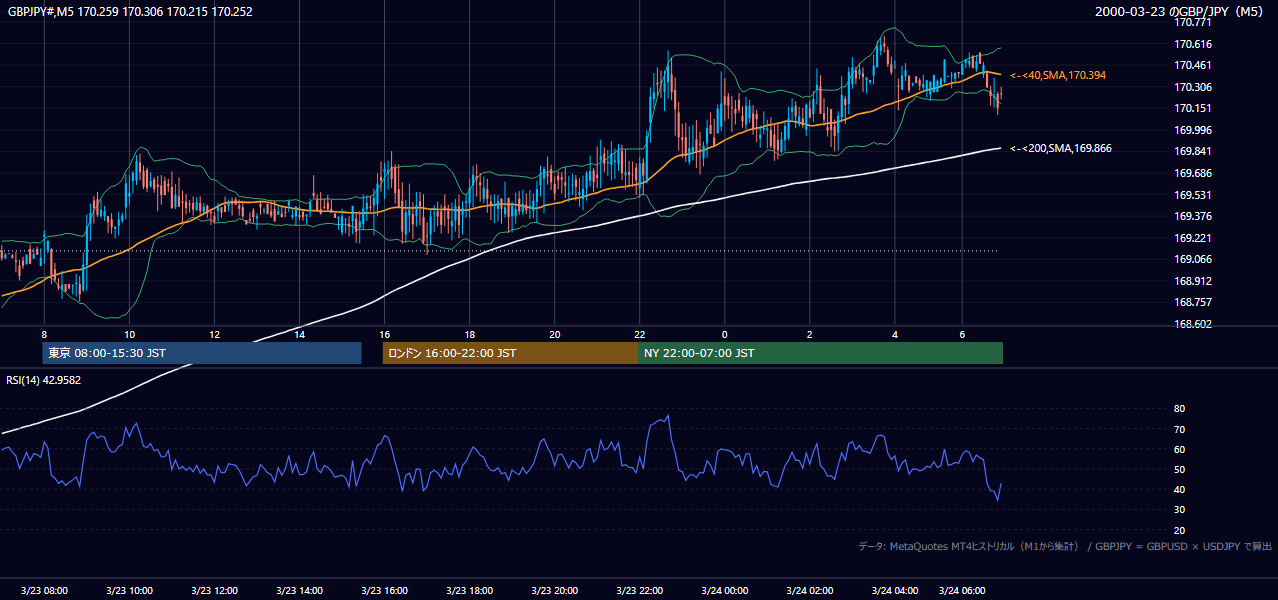Click price axis label 168.757

(1192, 302)
